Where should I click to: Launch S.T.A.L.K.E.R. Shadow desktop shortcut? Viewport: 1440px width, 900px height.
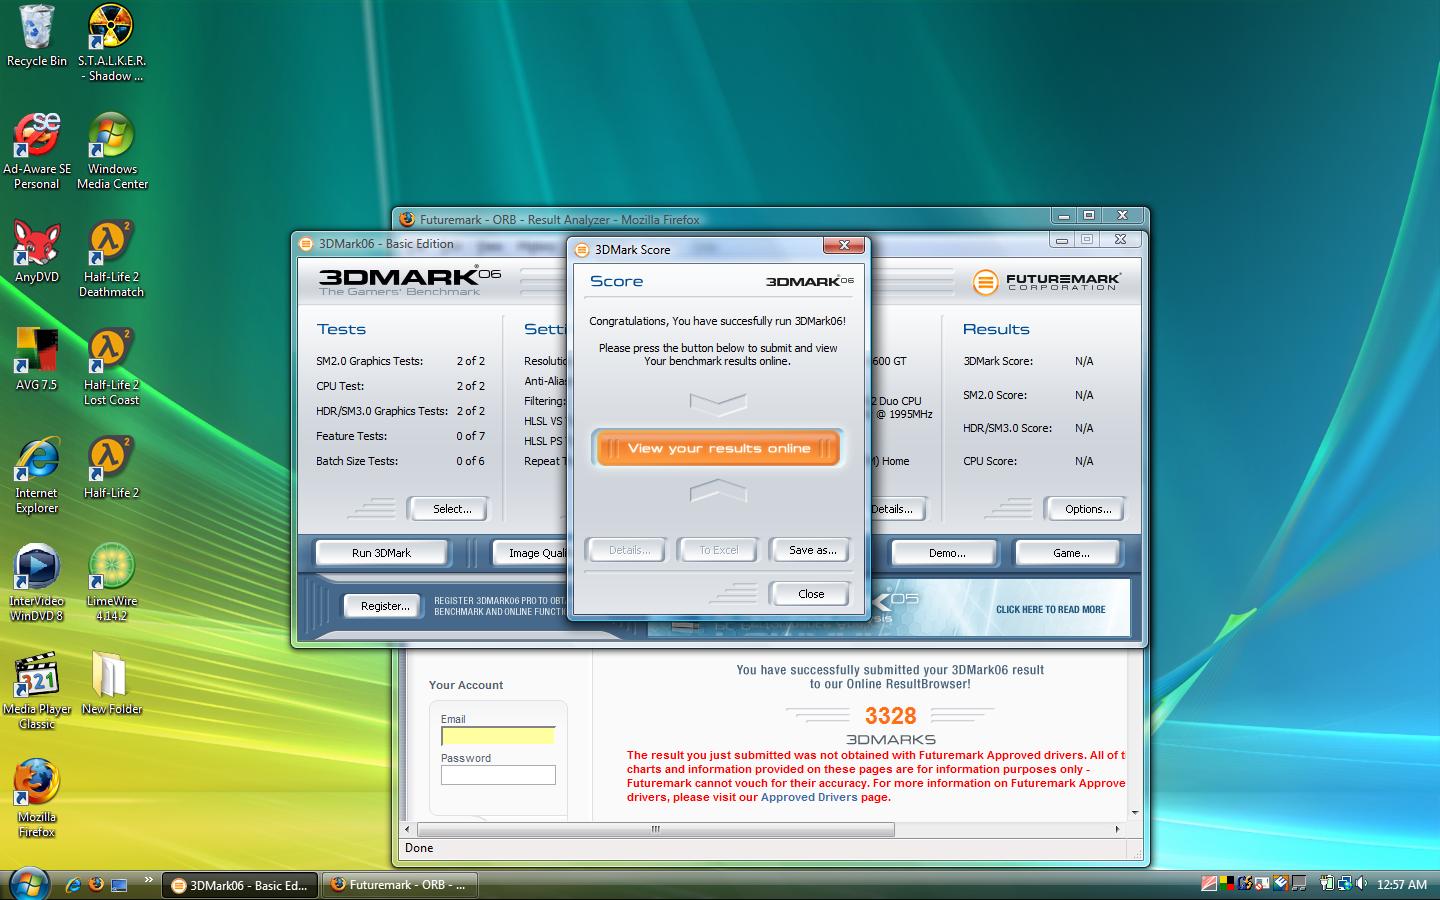point(111,43)
